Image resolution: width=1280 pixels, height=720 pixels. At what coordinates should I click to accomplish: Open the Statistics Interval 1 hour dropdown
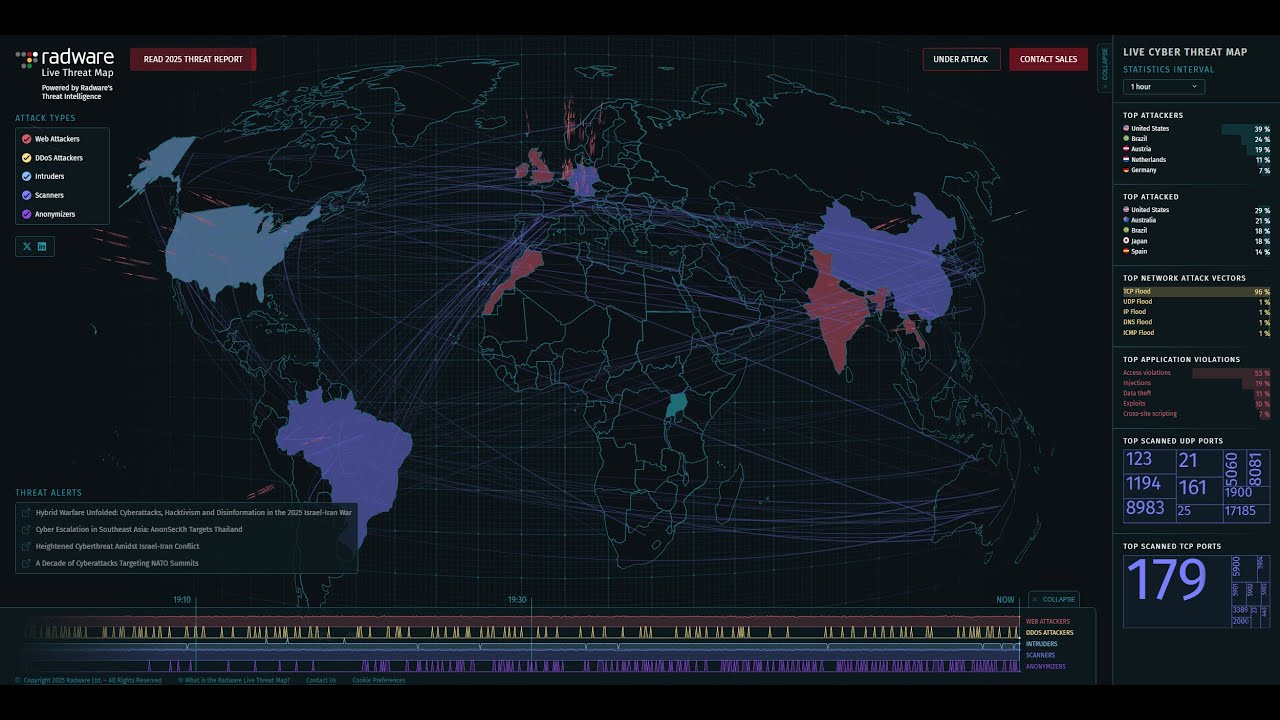click(x=1164, y=87)
